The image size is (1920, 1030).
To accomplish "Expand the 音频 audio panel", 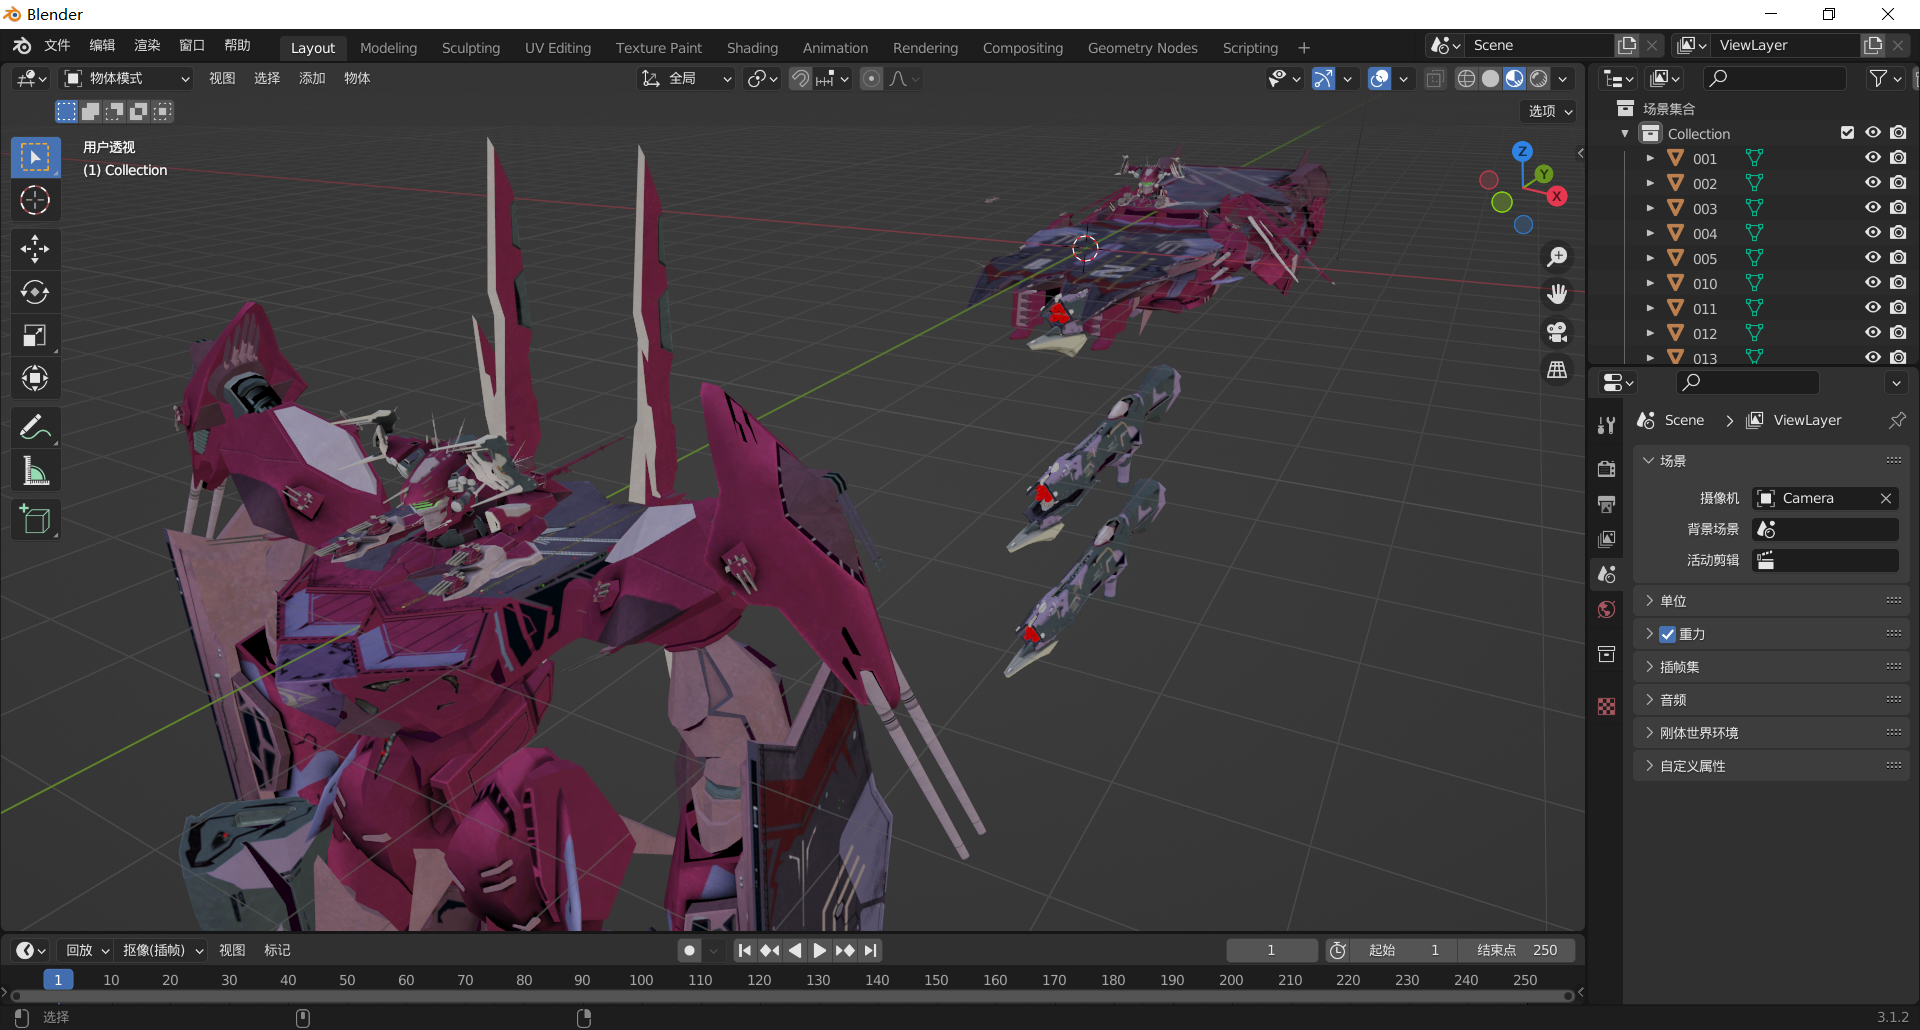I will (x=1771, y=700).
